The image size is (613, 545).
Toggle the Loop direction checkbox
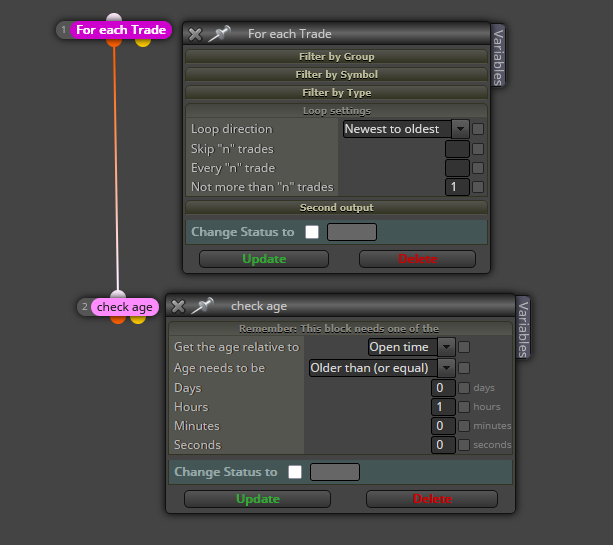(x=478, y=129)
